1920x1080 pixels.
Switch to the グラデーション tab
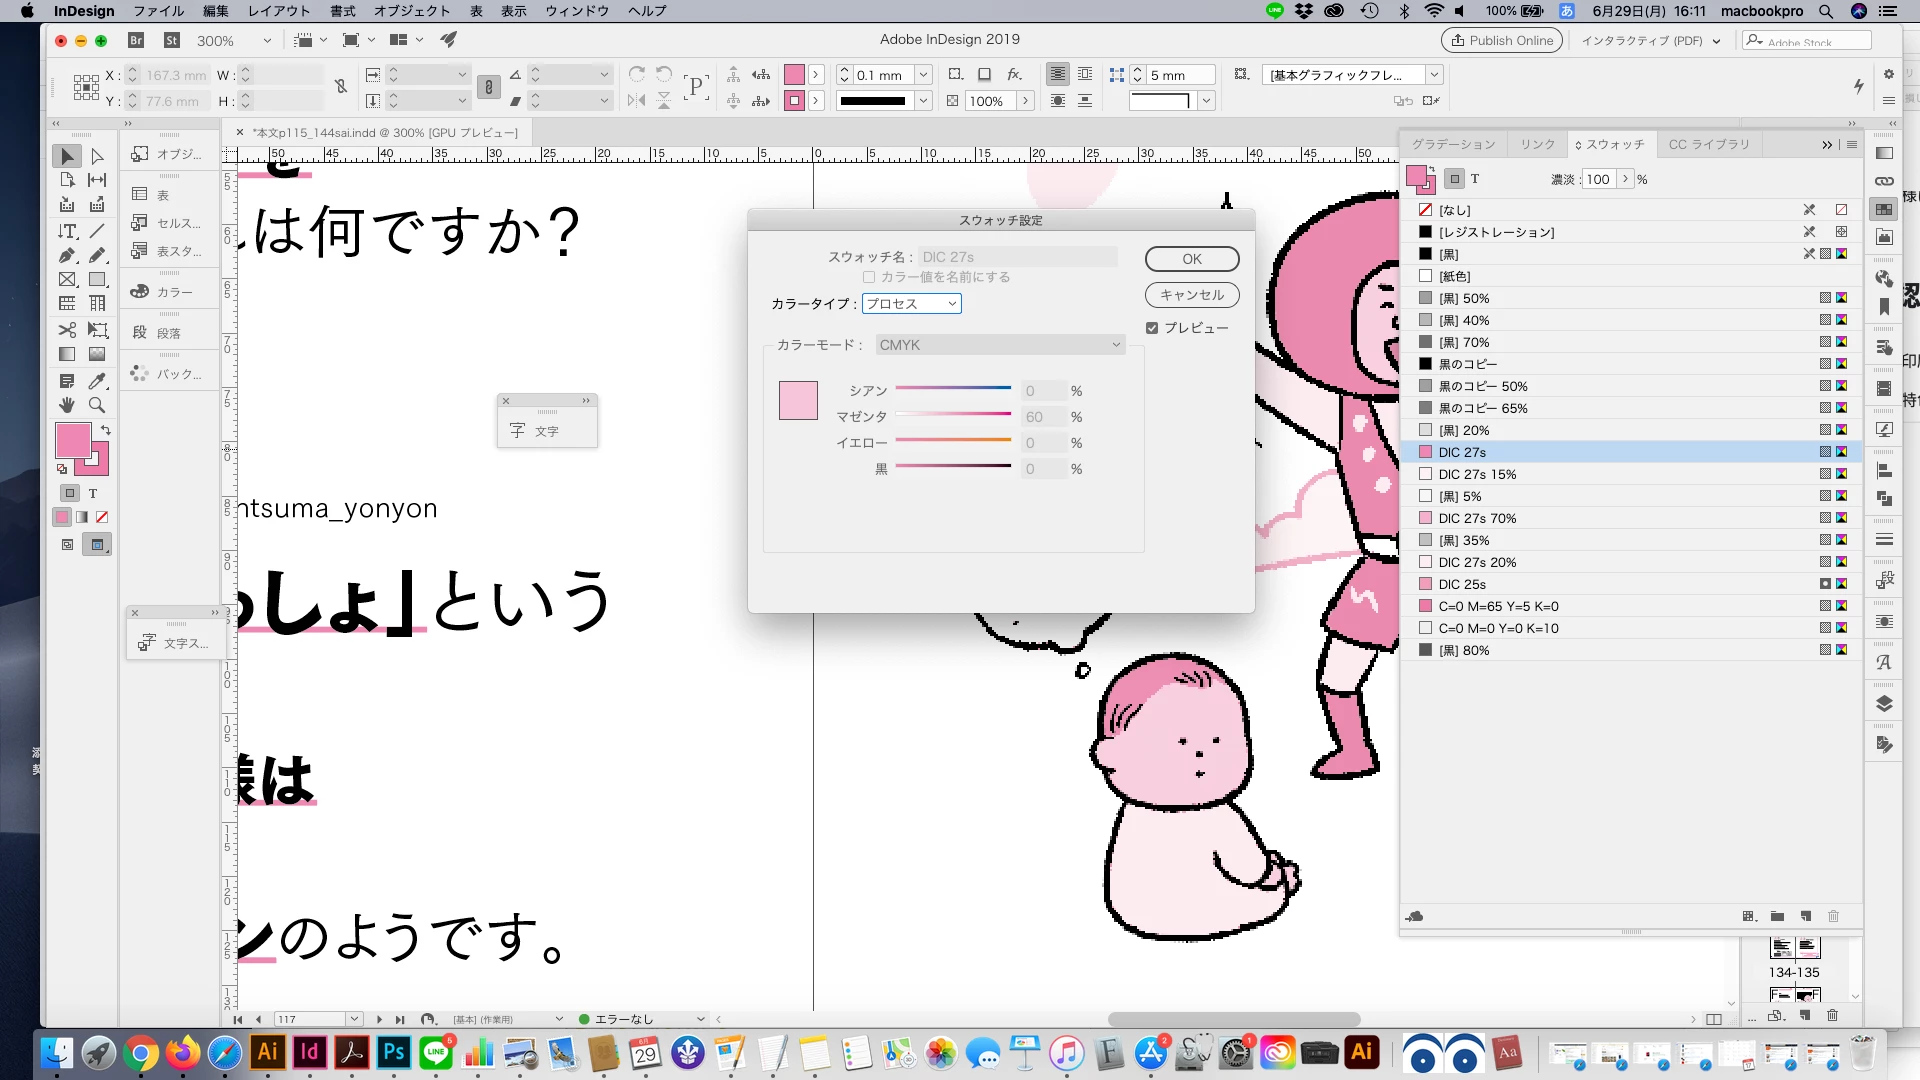pos(1453,145)
